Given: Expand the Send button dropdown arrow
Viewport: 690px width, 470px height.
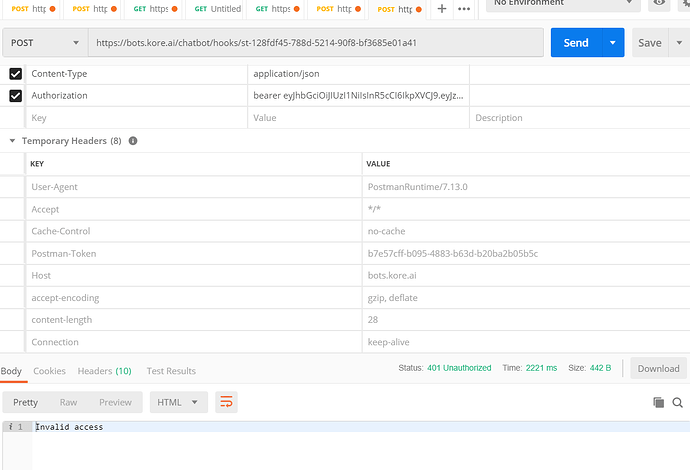Looking at the screenshot, I should (x=612, y=43).
